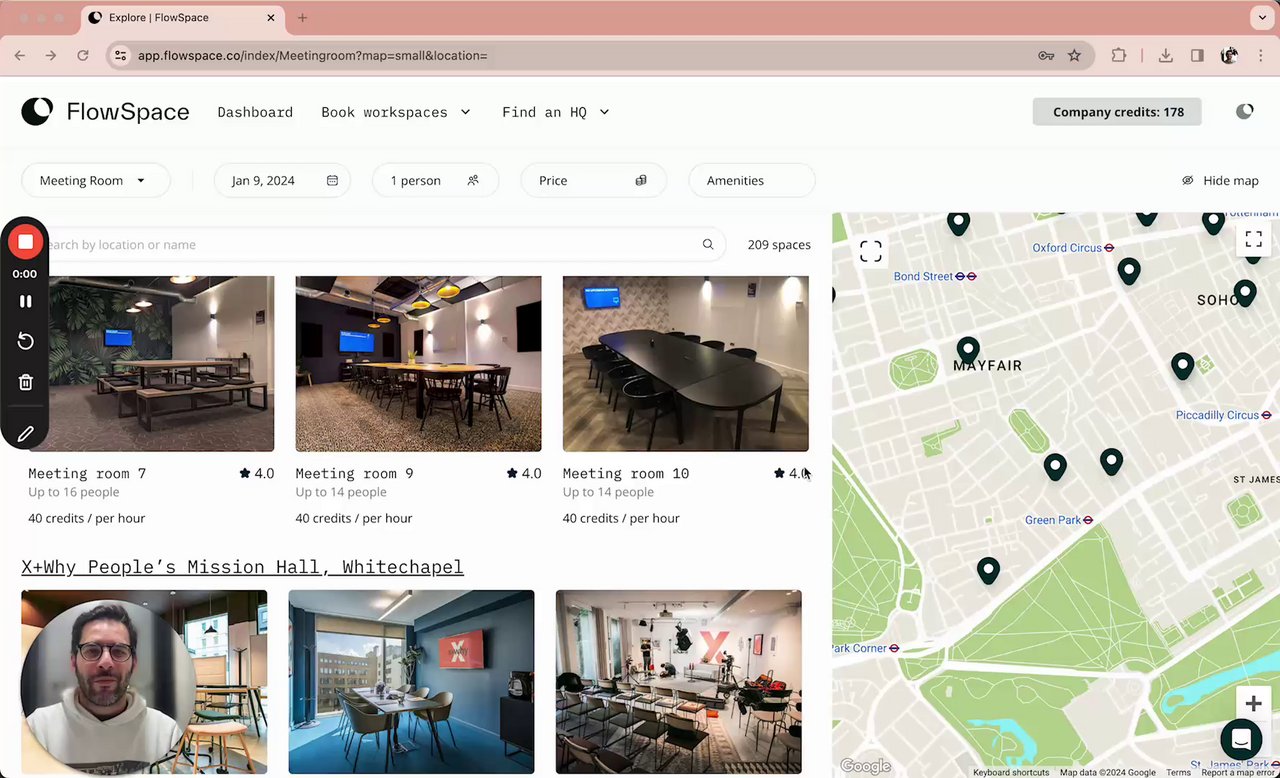Click the FlowSpace logo icon
The height and width of the screenshot is (778, 1280).
pyautogui.click(x=37, y=111)
